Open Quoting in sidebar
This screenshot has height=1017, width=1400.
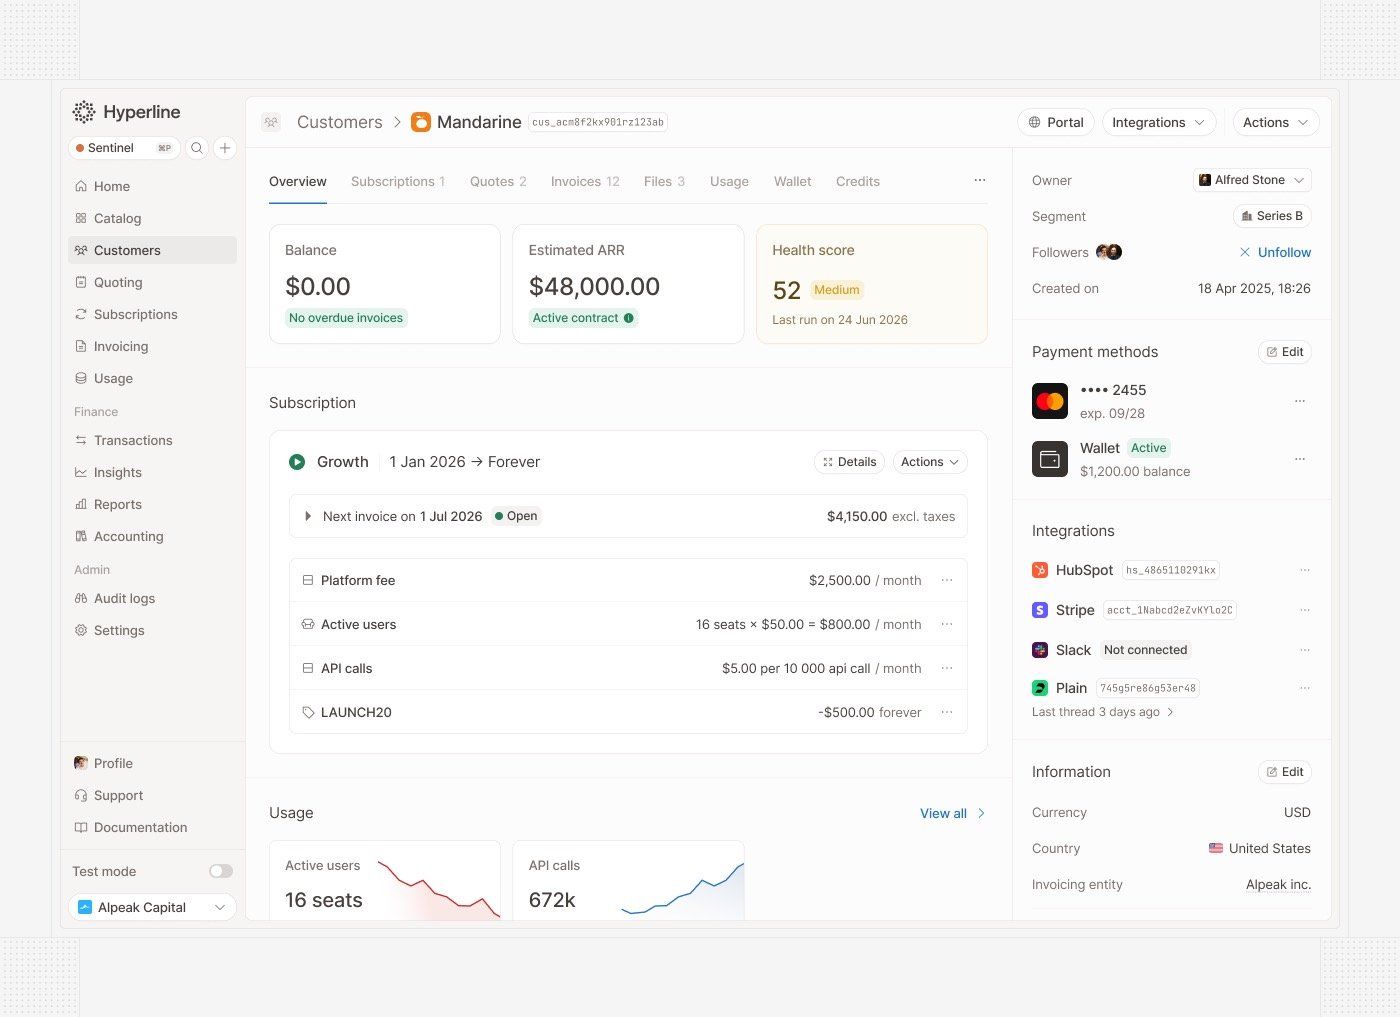[x=152, y=282]
